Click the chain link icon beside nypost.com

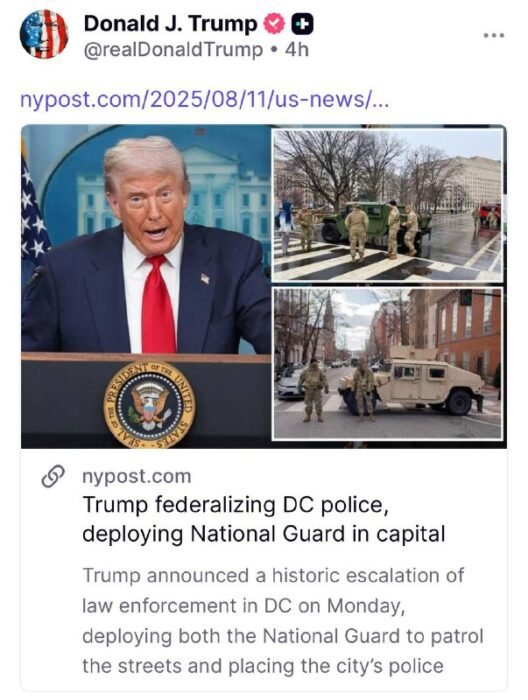pos(53,476)
